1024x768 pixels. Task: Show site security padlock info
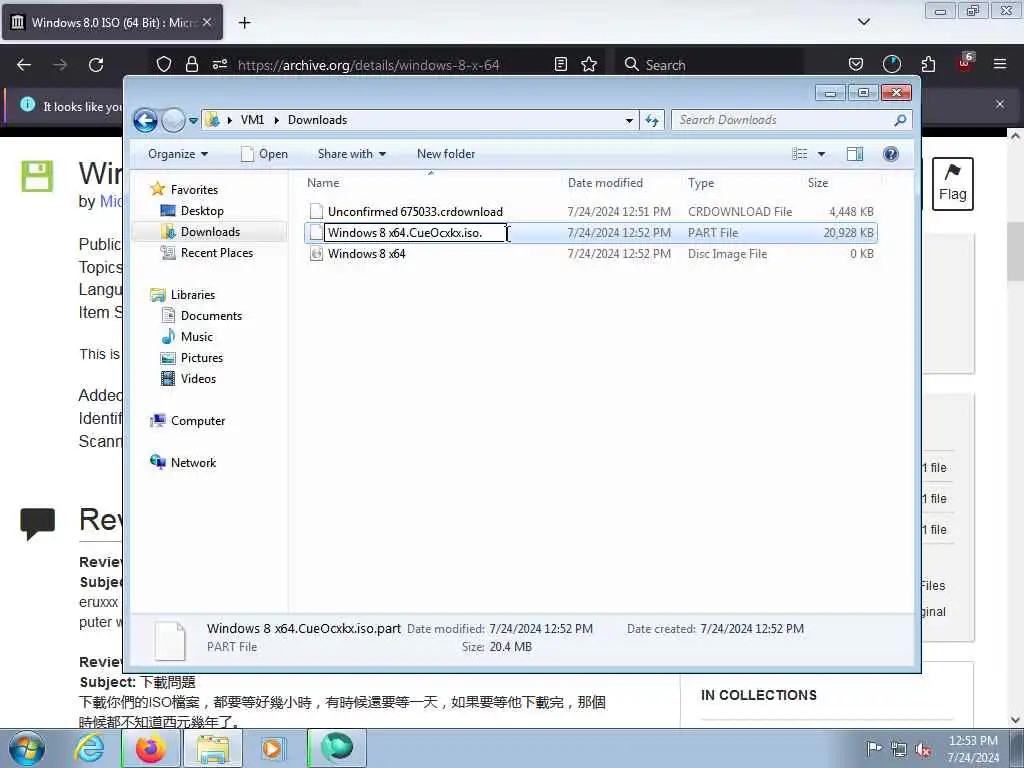click(x=191, y=64)
